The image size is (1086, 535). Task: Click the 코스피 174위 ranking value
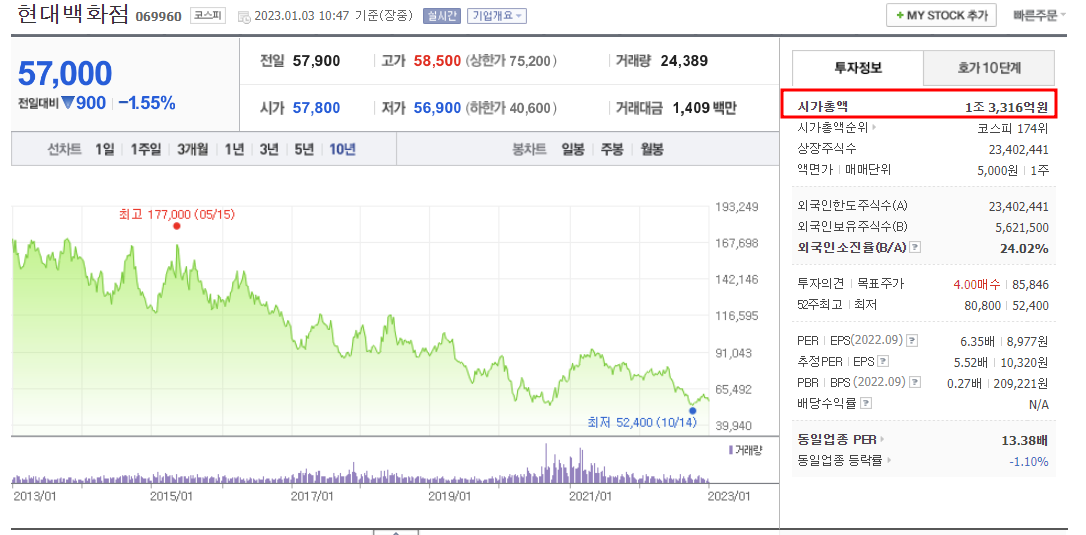1013,128
